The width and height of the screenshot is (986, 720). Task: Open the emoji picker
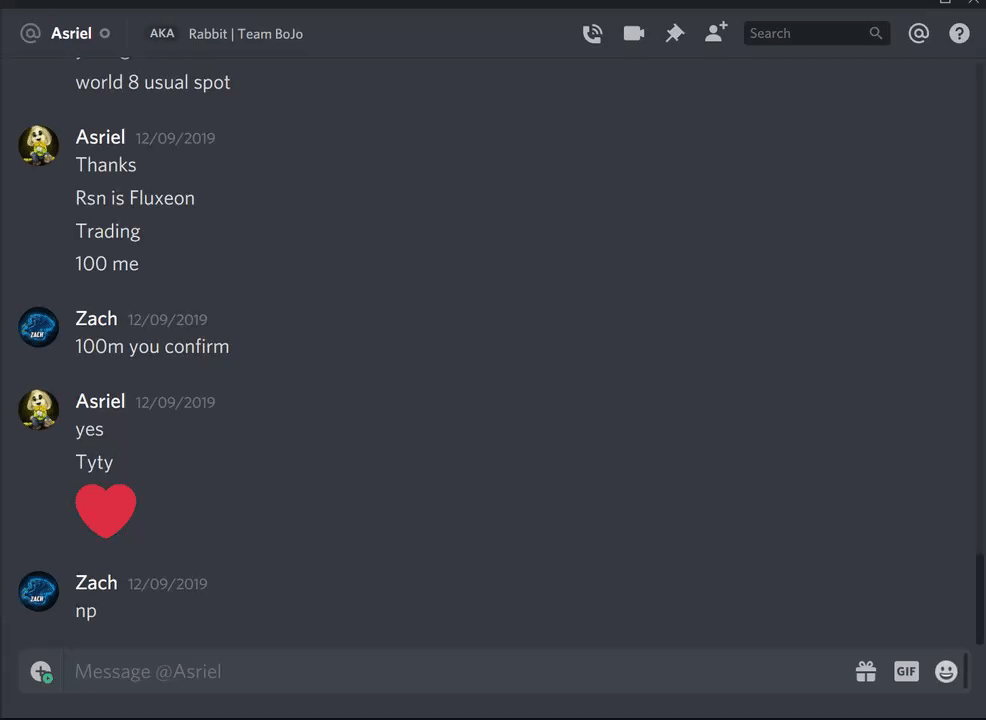946,672
